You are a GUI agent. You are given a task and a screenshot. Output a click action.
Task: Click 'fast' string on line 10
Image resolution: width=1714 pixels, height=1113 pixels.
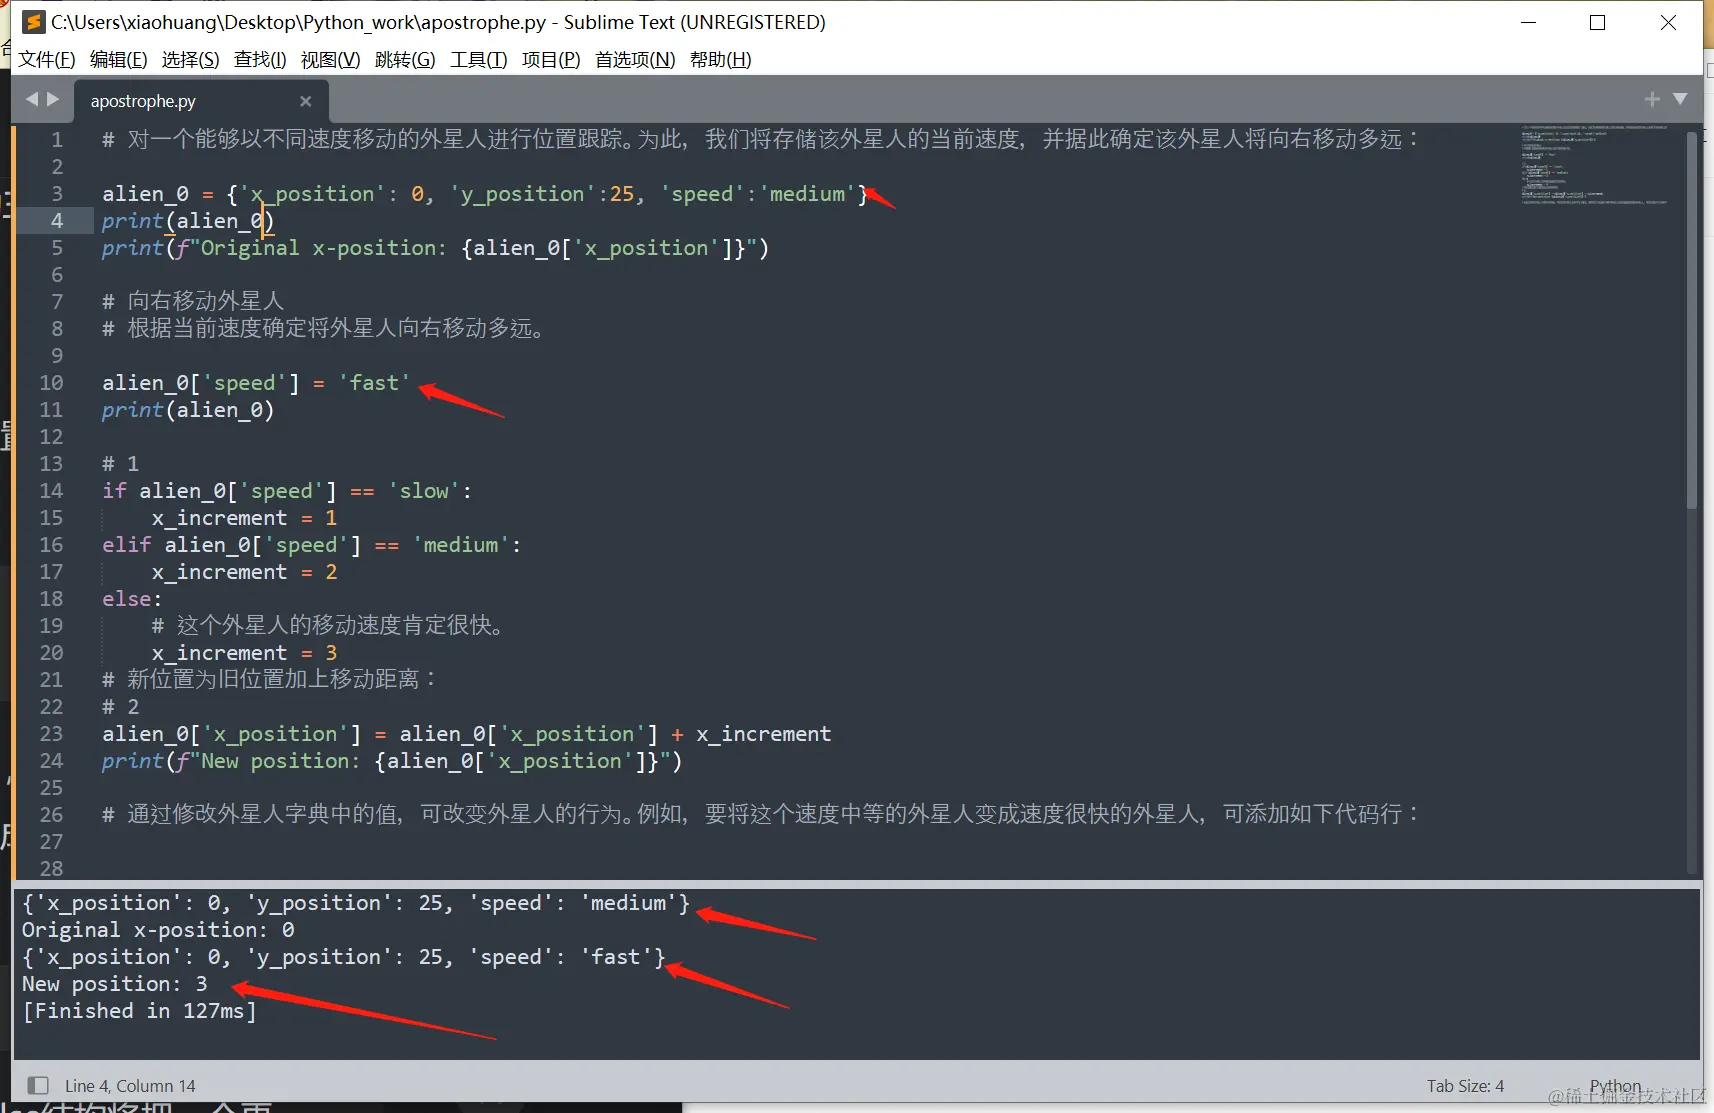click(375, 383)
